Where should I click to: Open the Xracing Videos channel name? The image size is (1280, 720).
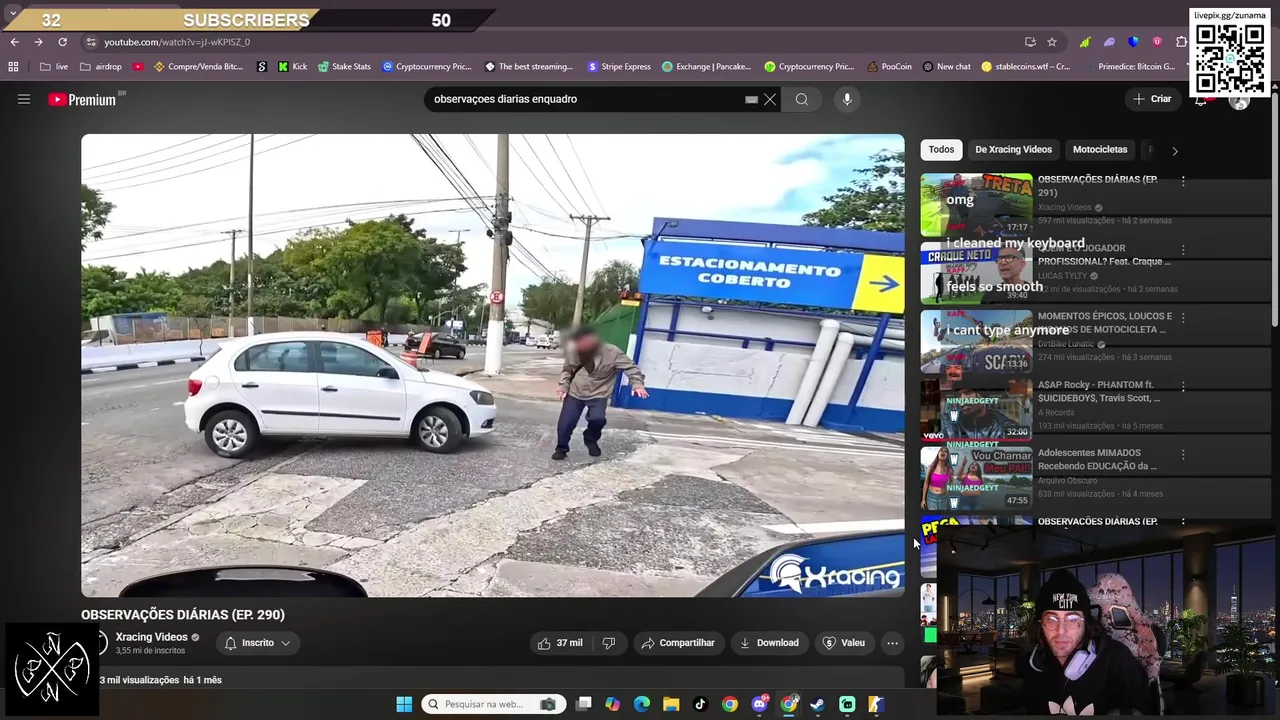(x=151, y=637)
